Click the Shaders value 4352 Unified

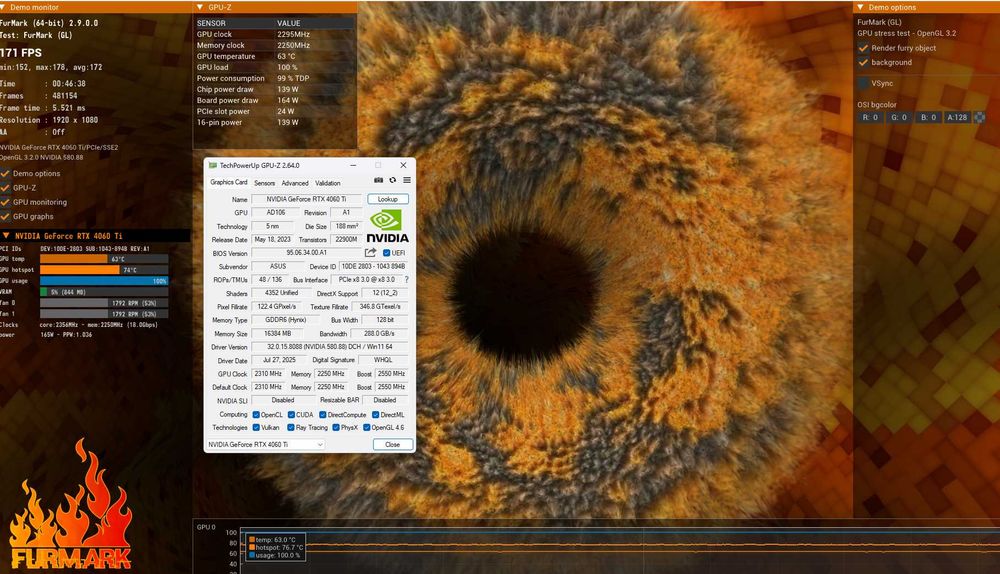[281, 293]
